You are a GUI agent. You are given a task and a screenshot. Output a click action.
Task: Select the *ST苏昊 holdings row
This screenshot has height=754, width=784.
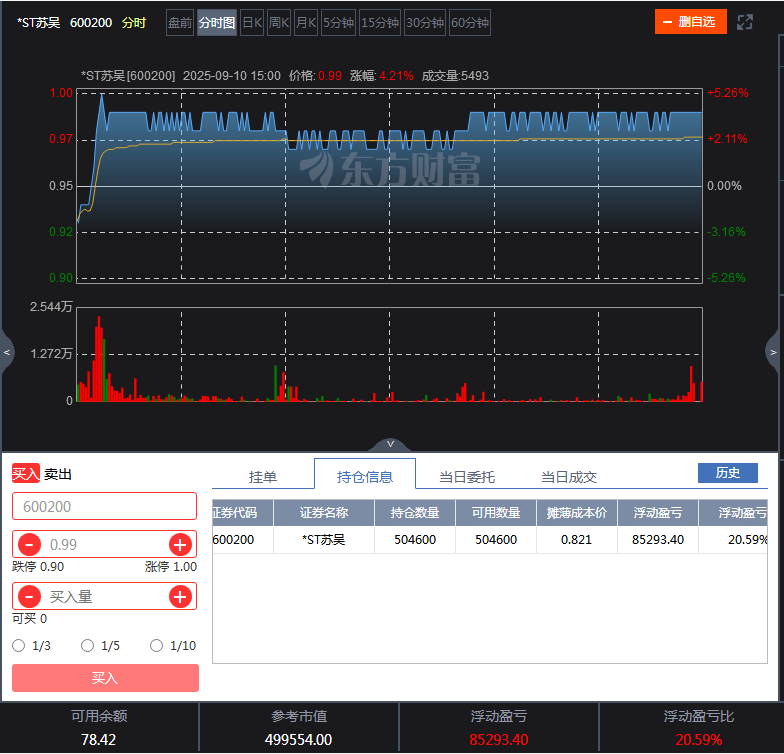(x=490, y=540)
